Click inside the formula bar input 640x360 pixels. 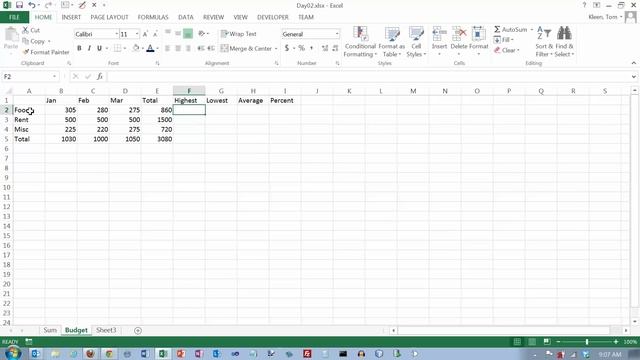367,76
